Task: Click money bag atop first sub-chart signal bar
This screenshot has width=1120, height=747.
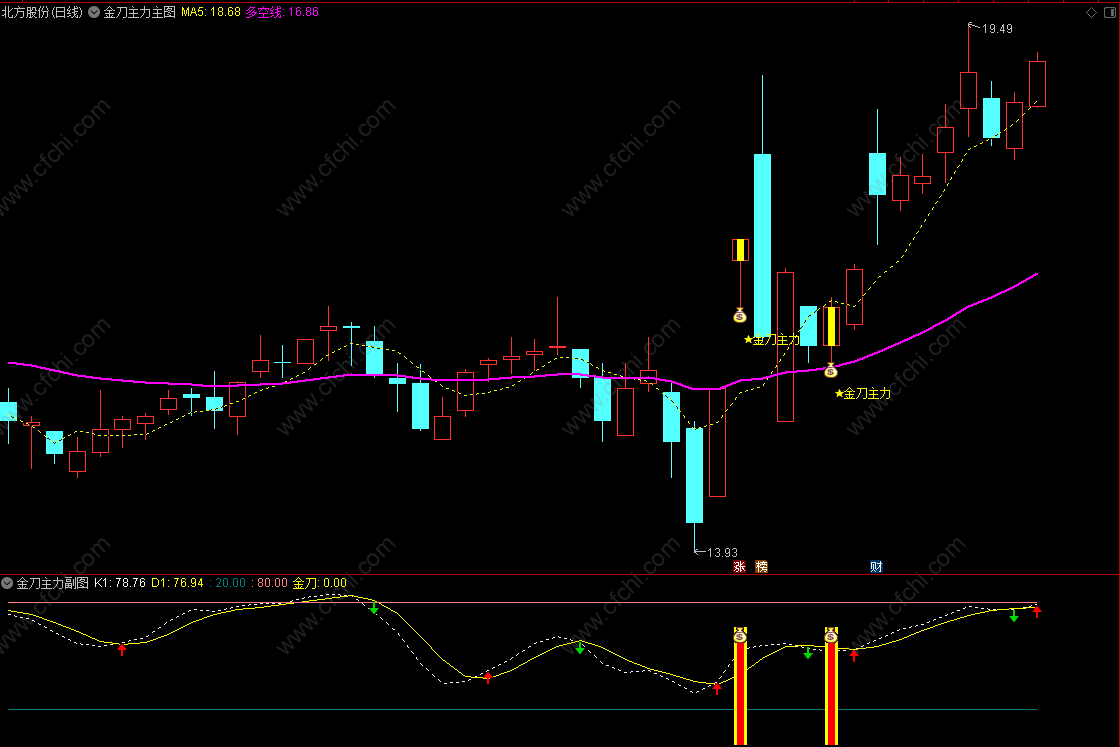Action: click(740, 635)
